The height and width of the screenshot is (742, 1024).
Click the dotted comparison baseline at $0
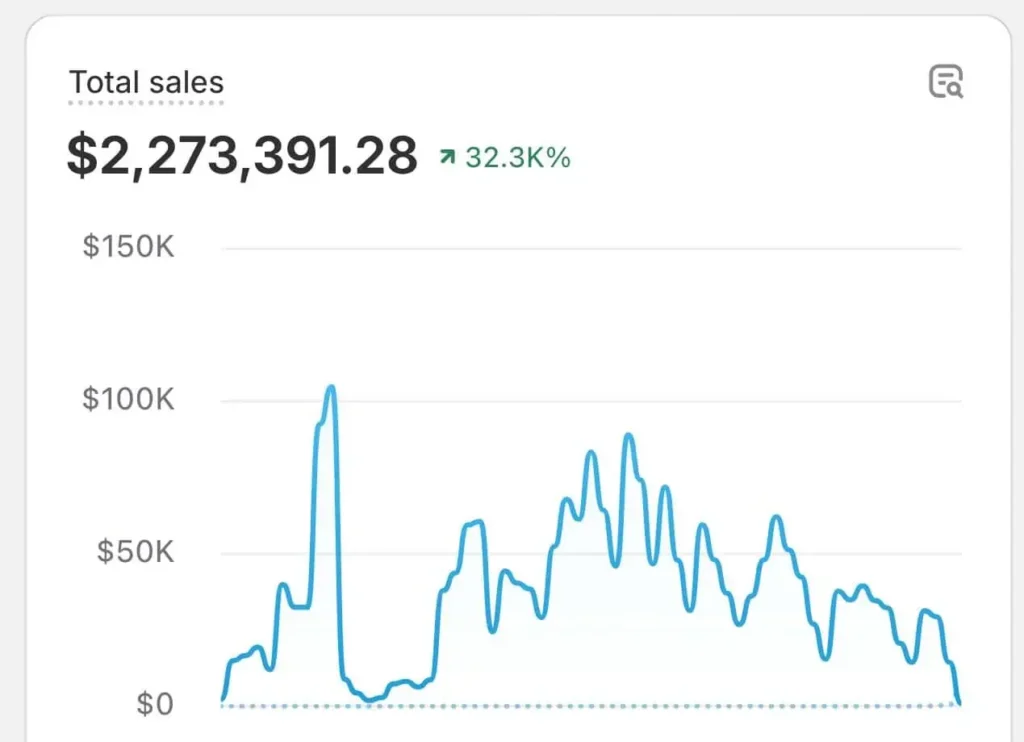click(600, 706)
